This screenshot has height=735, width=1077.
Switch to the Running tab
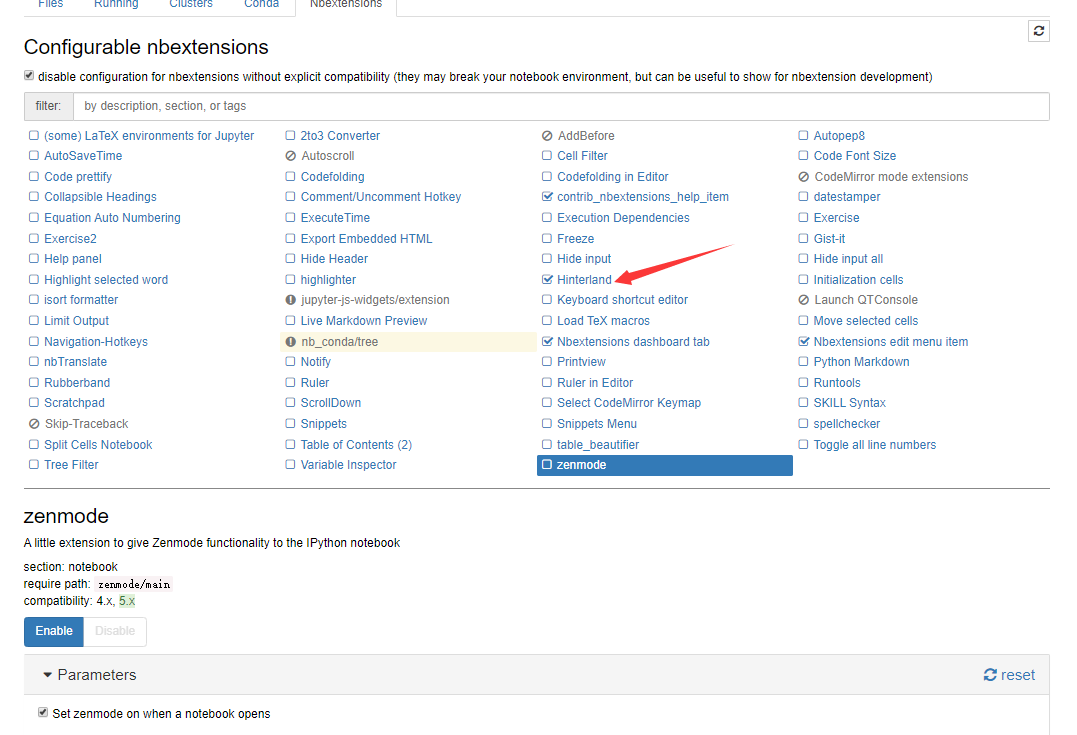(116, 4)
